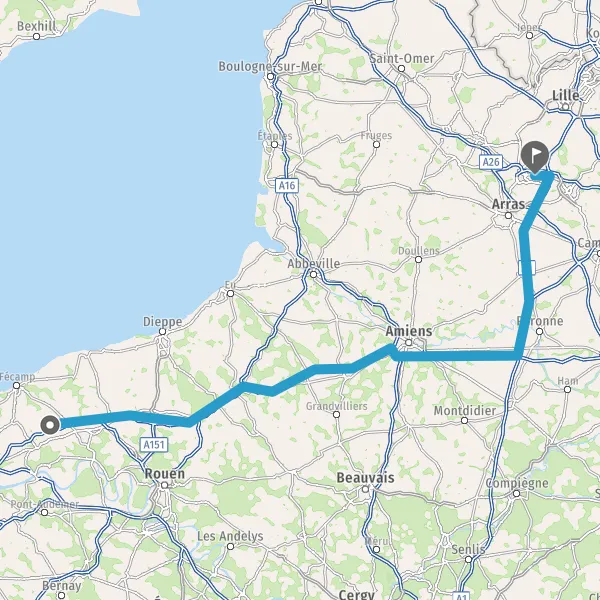
Task: Click the Beauvais city label
Action: [365, 478]
